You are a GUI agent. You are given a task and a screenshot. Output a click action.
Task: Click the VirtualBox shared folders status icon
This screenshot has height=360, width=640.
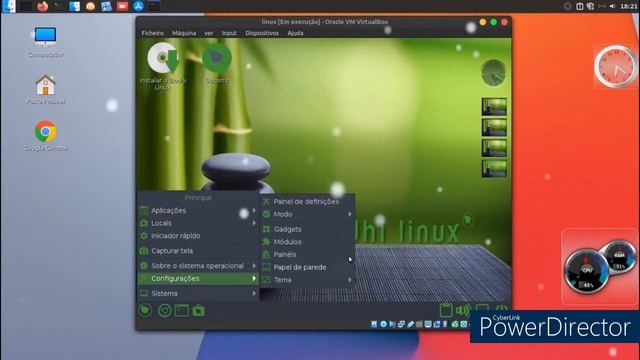[419, 324]
